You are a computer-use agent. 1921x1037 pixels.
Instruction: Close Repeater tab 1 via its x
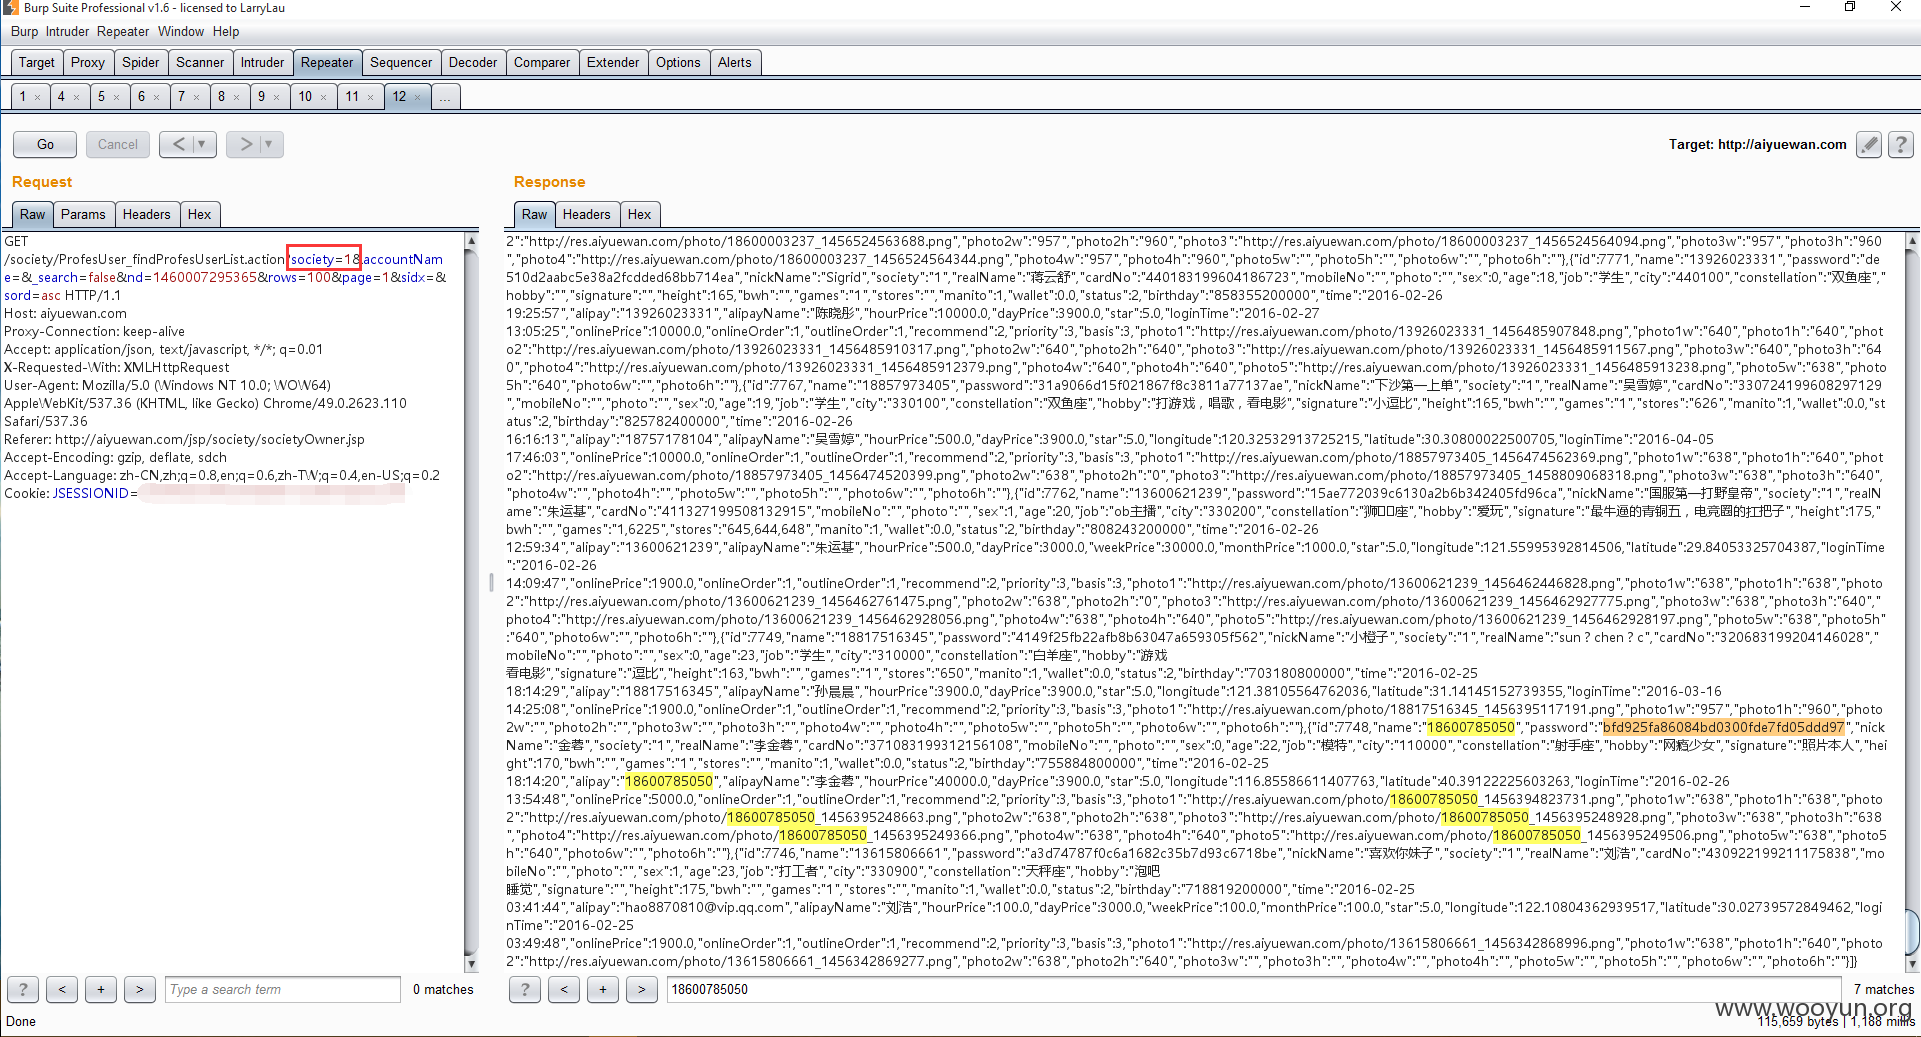pos(37,97)
